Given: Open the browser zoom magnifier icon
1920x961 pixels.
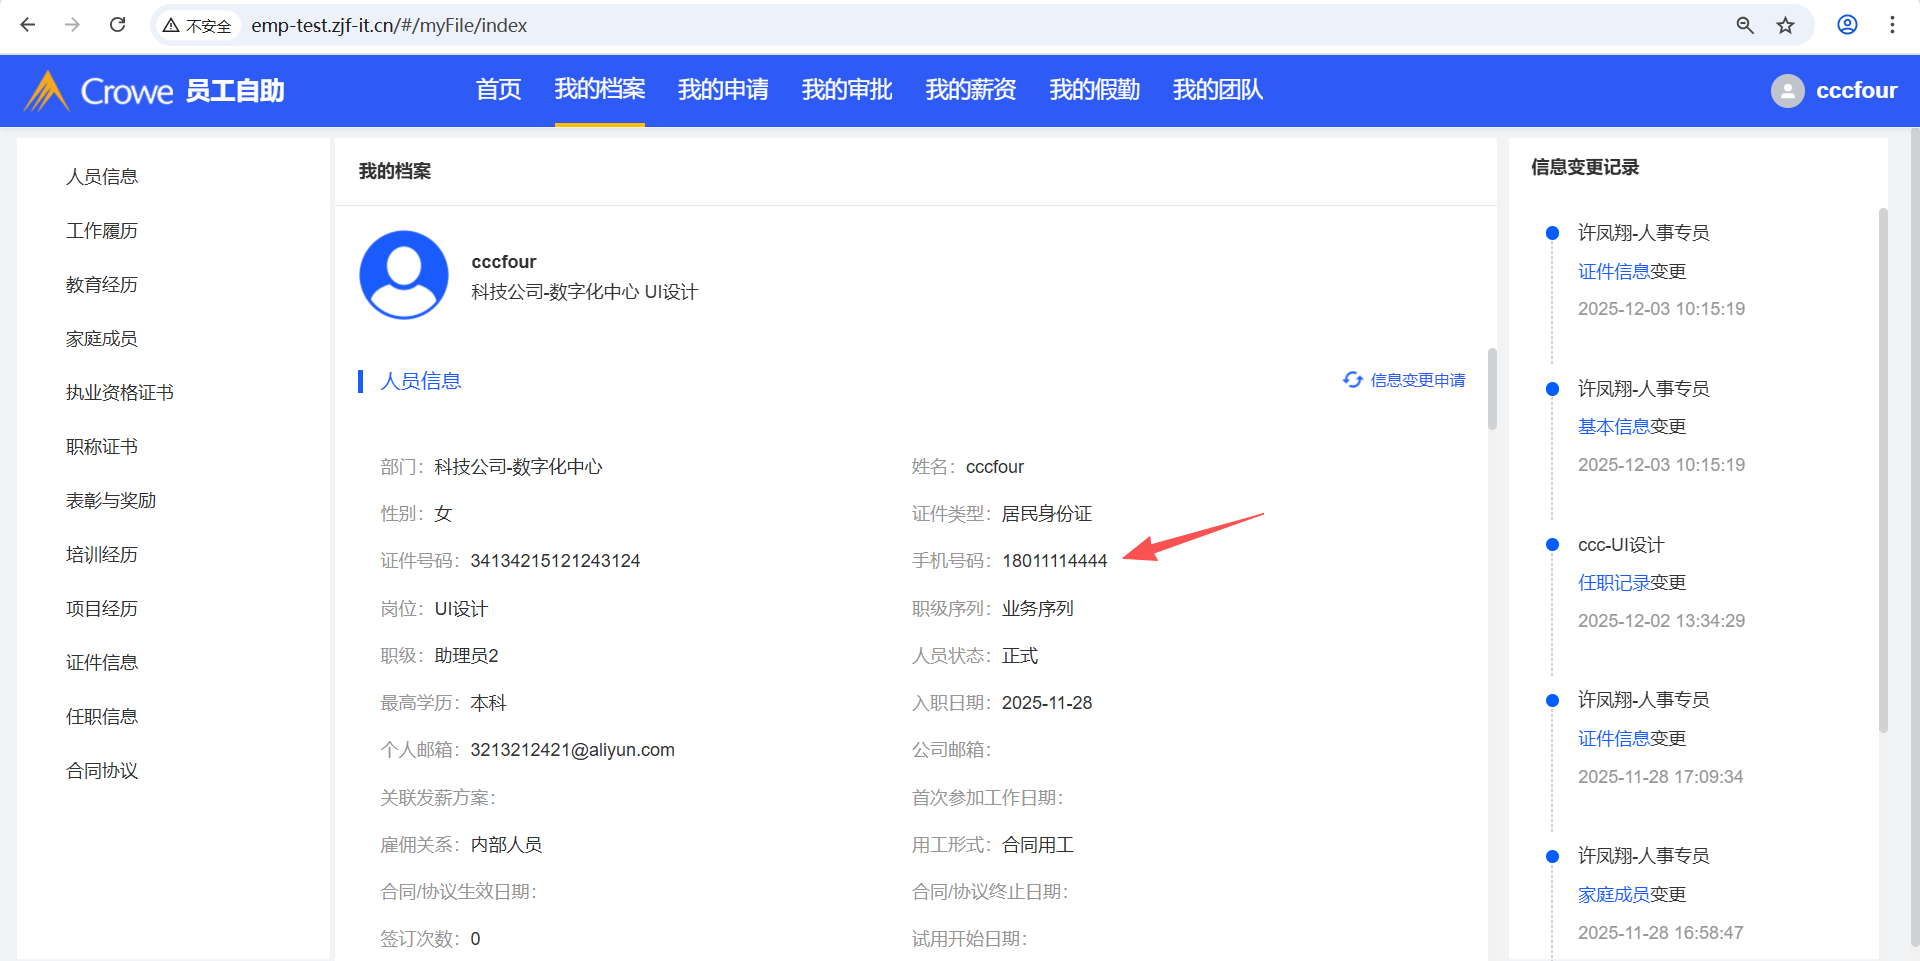Looking at the screenshot, I should tap(1745, 25).
